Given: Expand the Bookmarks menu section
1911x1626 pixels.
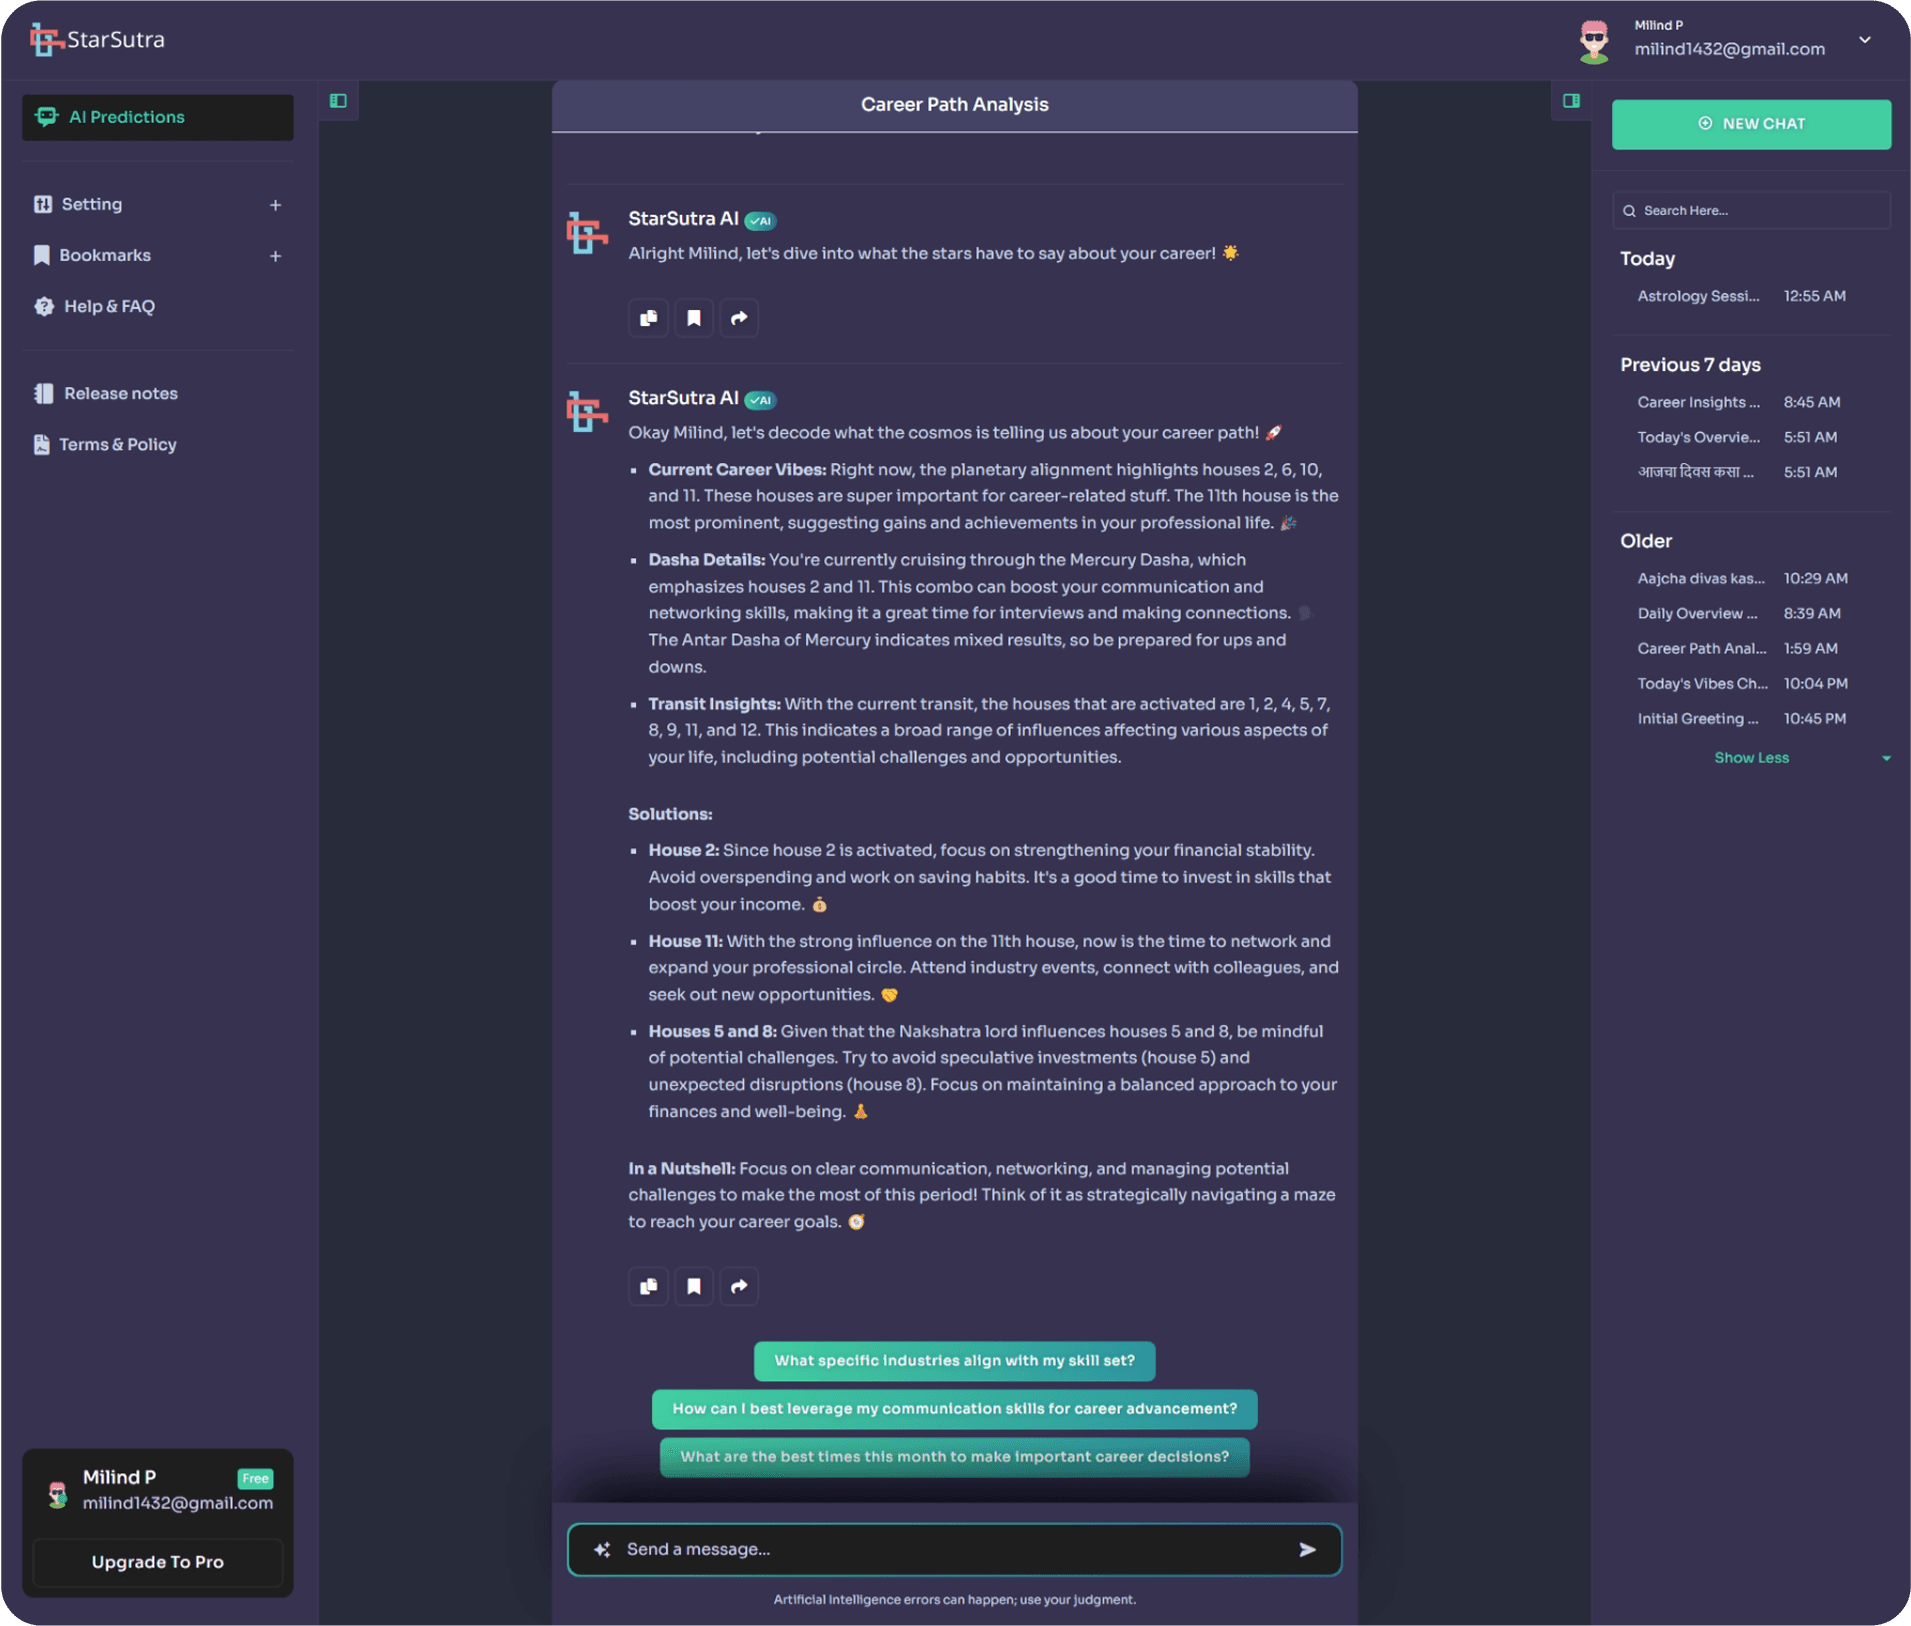Looking at the screenshot, I should pyautogui.click(x=275, y=256).
